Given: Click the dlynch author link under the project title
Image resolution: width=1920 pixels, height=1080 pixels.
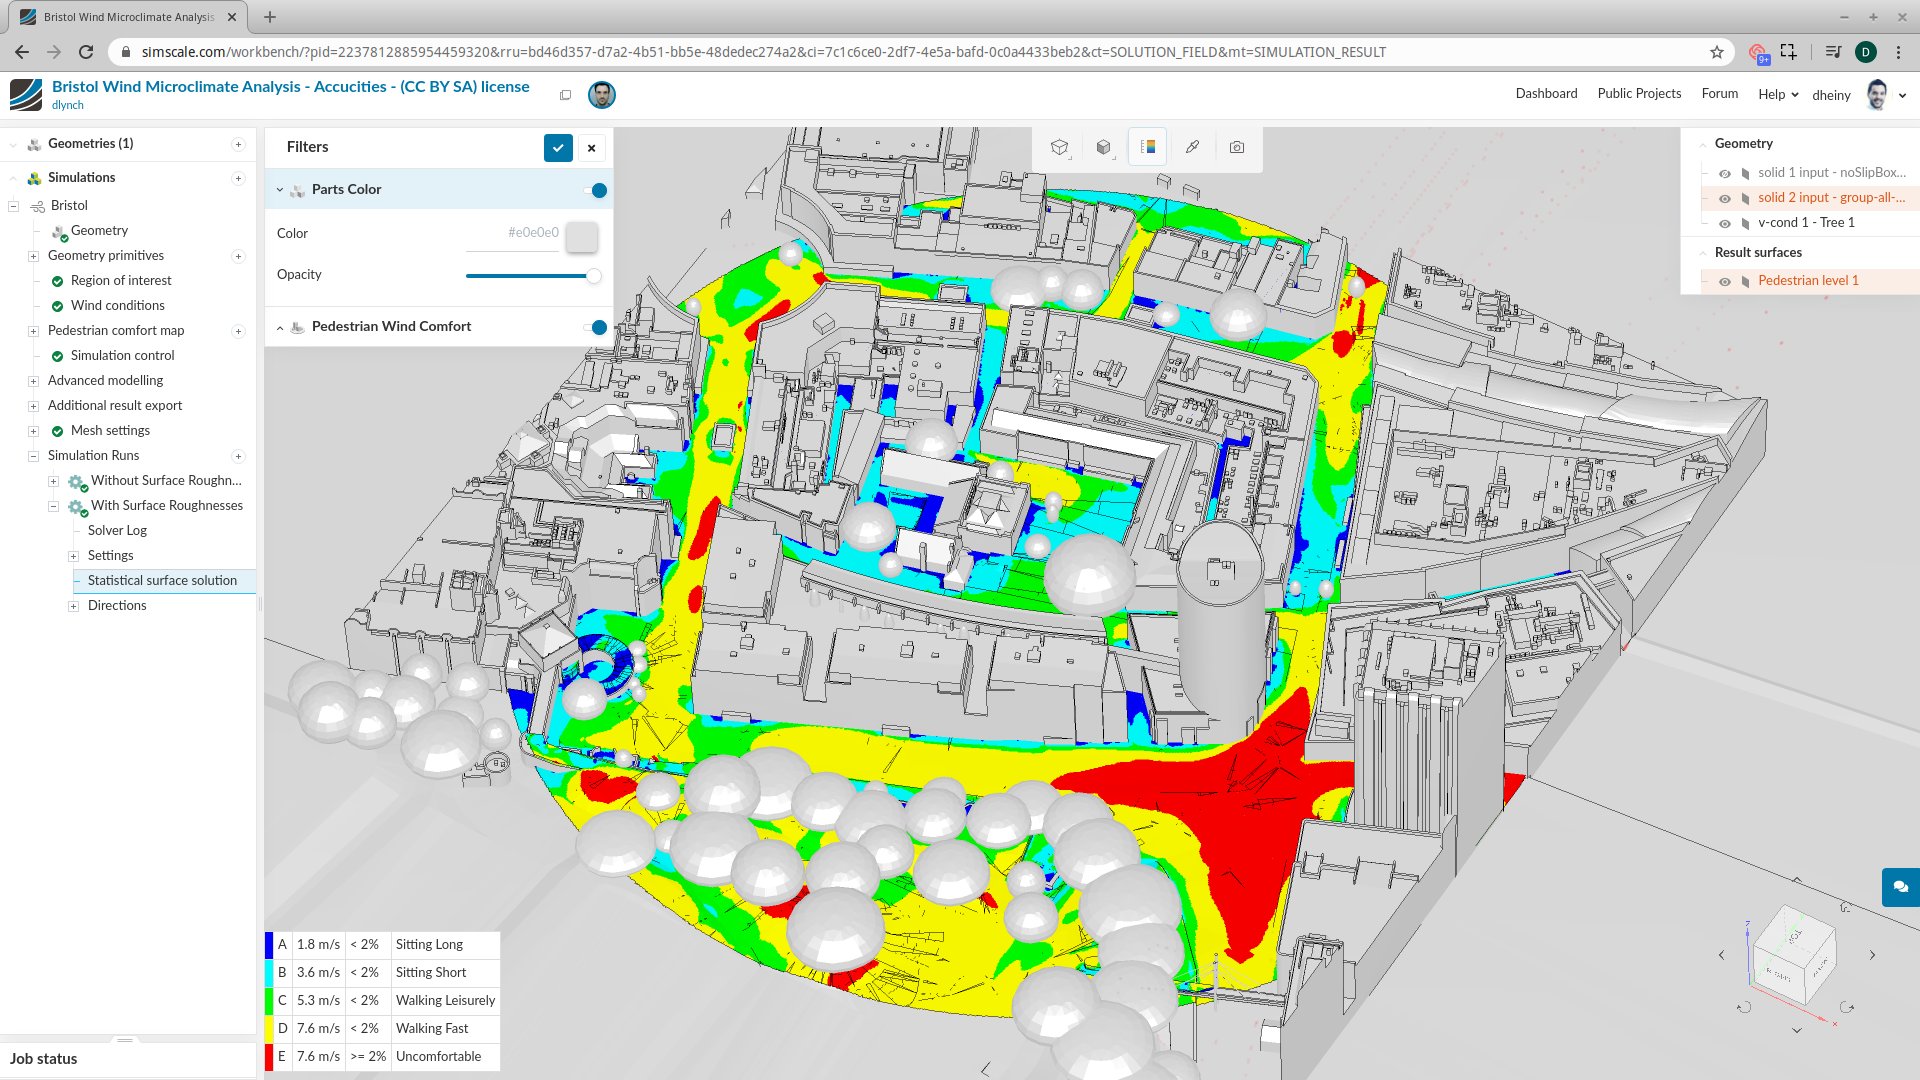Looking at the screenshot, I should [x=67, y=104].
